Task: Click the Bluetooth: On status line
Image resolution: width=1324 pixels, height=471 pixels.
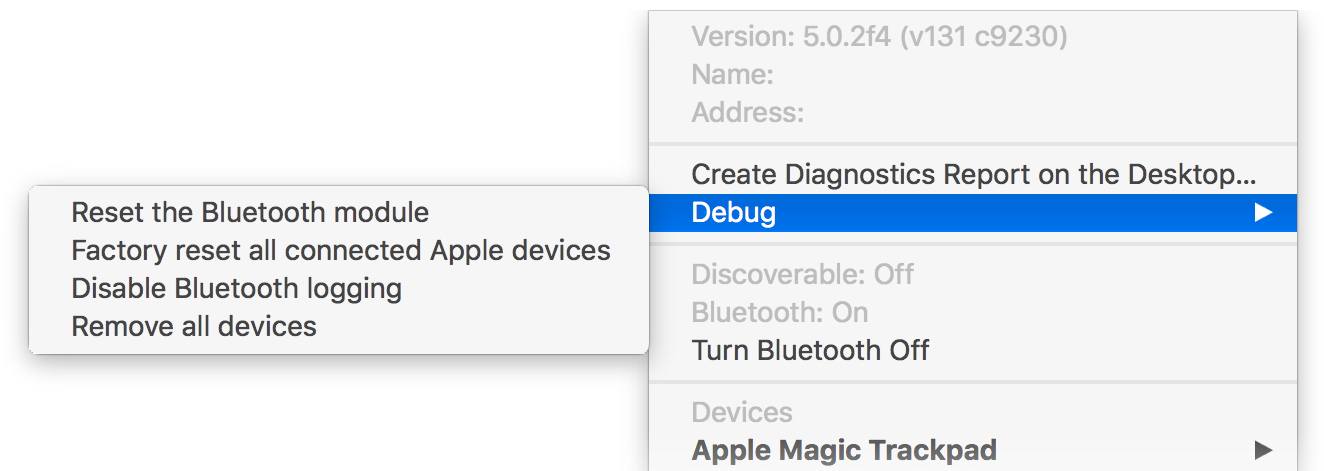Action: tap(779, 312)
